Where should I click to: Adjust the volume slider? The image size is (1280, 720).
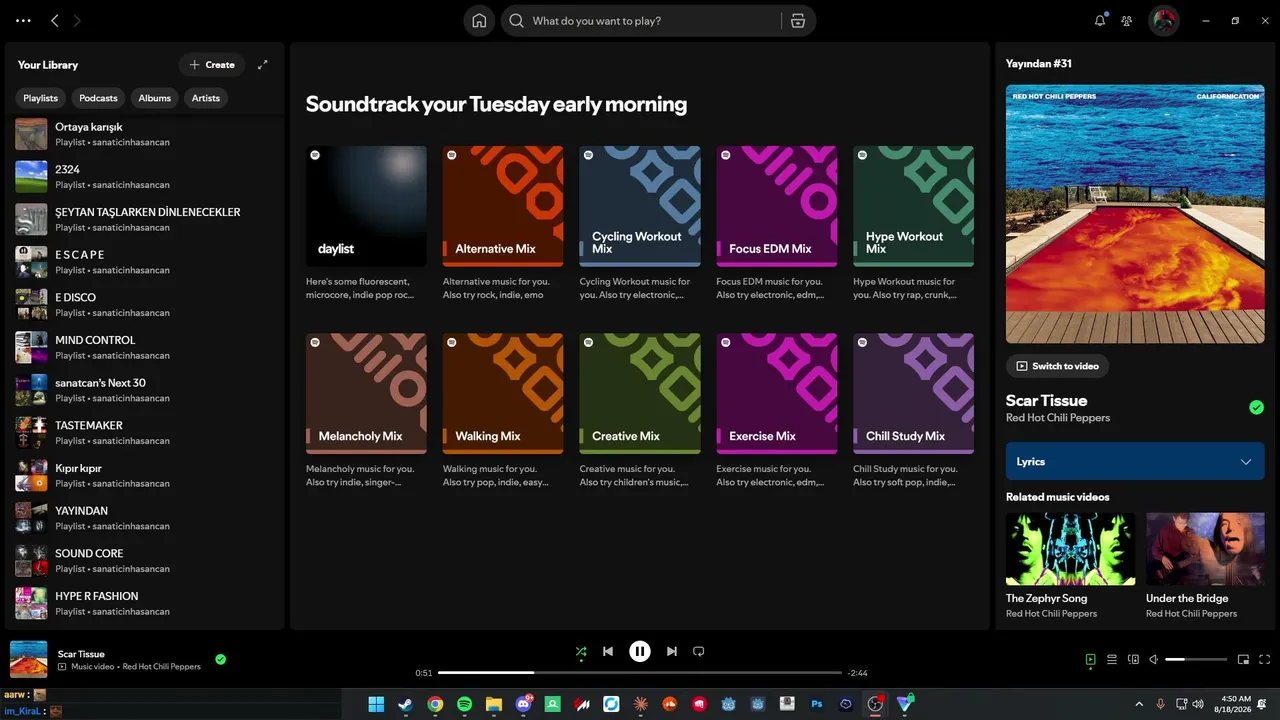pyautogui.click(x=1196, y=659)
